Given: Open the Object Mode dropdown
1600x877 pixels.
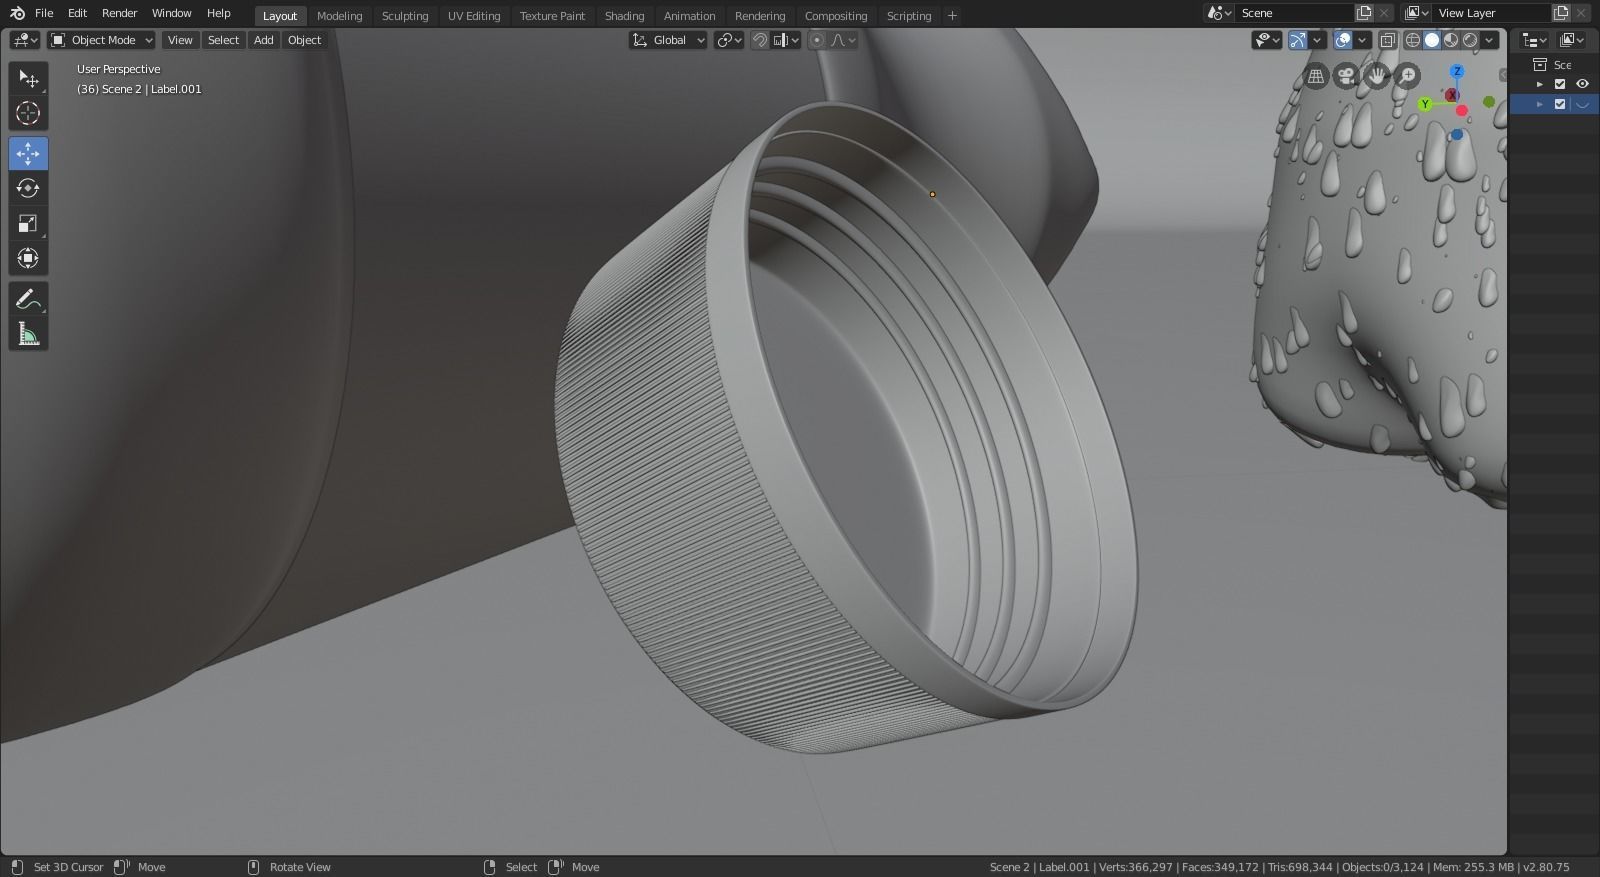Looking at the screenshot, I should click(102, 40).
